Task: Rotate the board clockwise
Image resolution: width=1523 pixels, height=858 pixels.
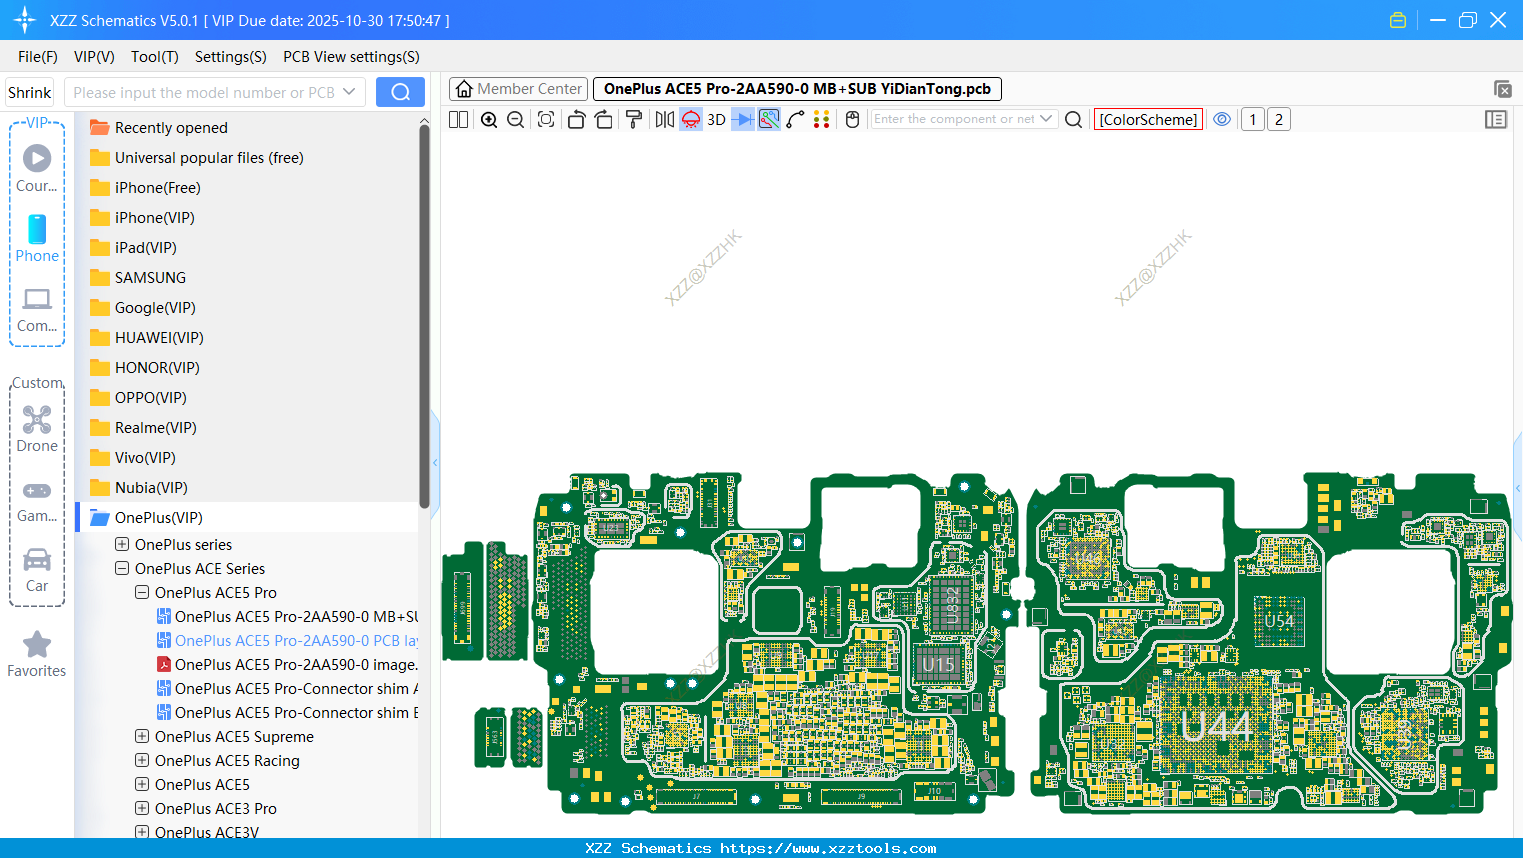Action: (x=604, y=119)
